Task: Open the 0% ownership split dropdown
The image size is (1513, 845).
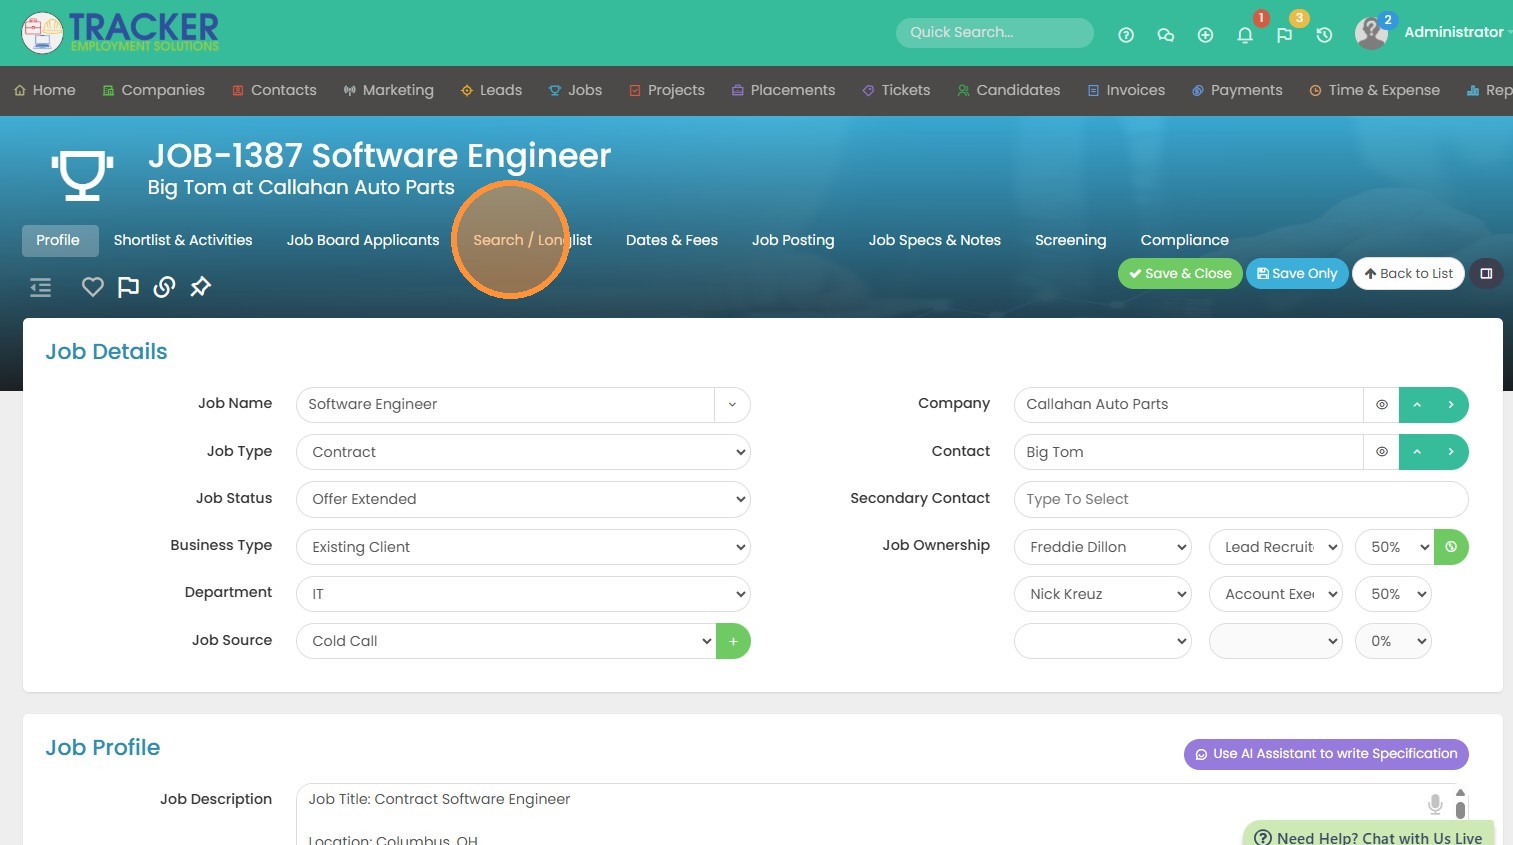Action: point(1393,641)
